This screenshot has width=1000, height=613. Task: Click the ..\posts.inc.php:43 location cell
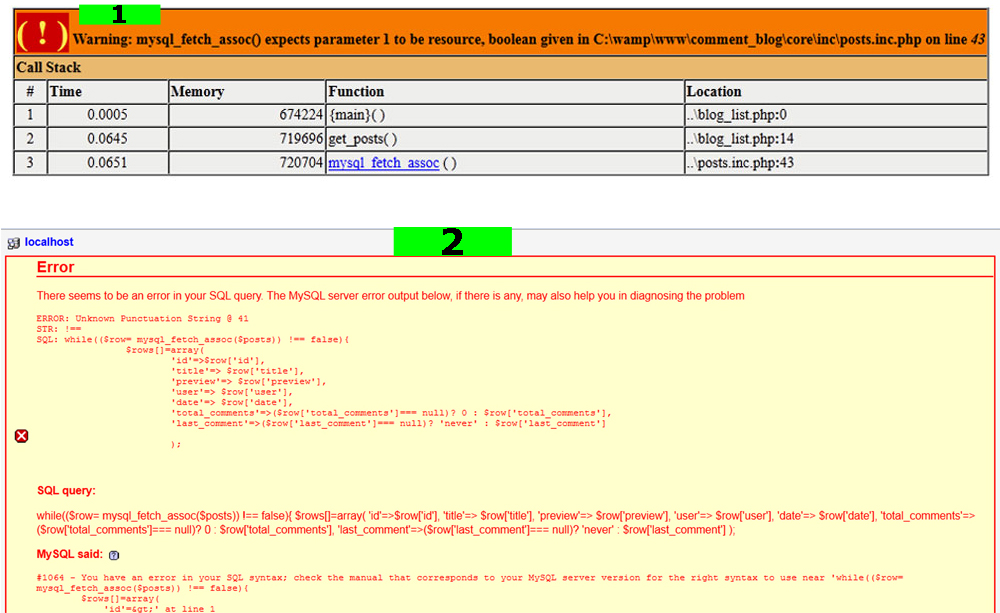tap(740, 163)
